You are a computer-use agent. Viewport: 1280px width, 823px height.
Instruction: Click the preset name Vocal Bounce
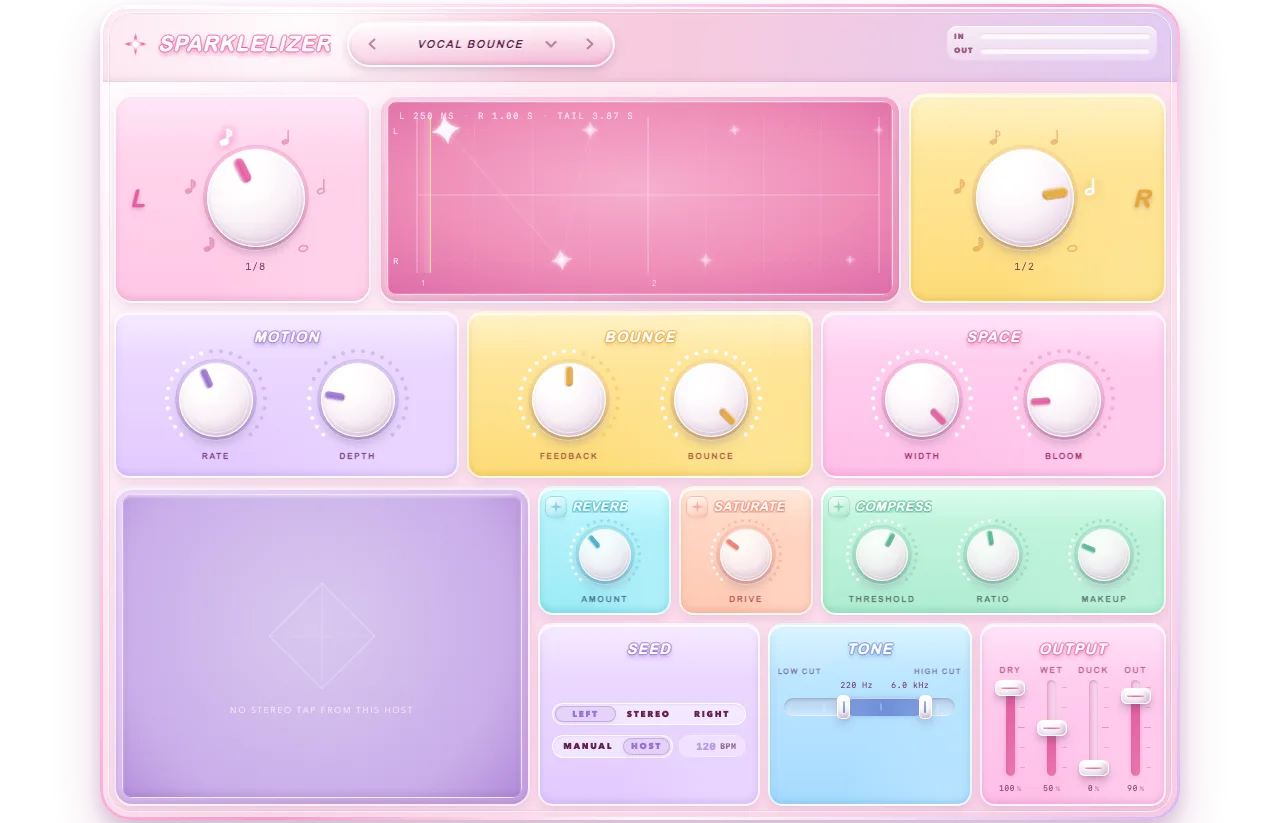[470, 44]
